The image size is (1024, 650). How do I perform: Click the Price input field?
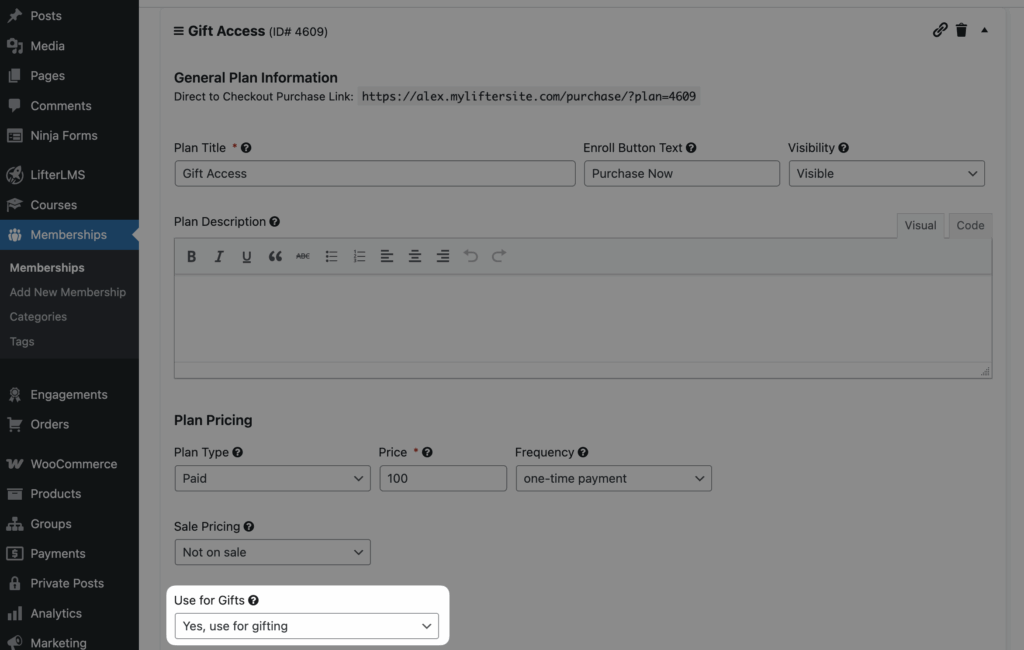(443, 479)
